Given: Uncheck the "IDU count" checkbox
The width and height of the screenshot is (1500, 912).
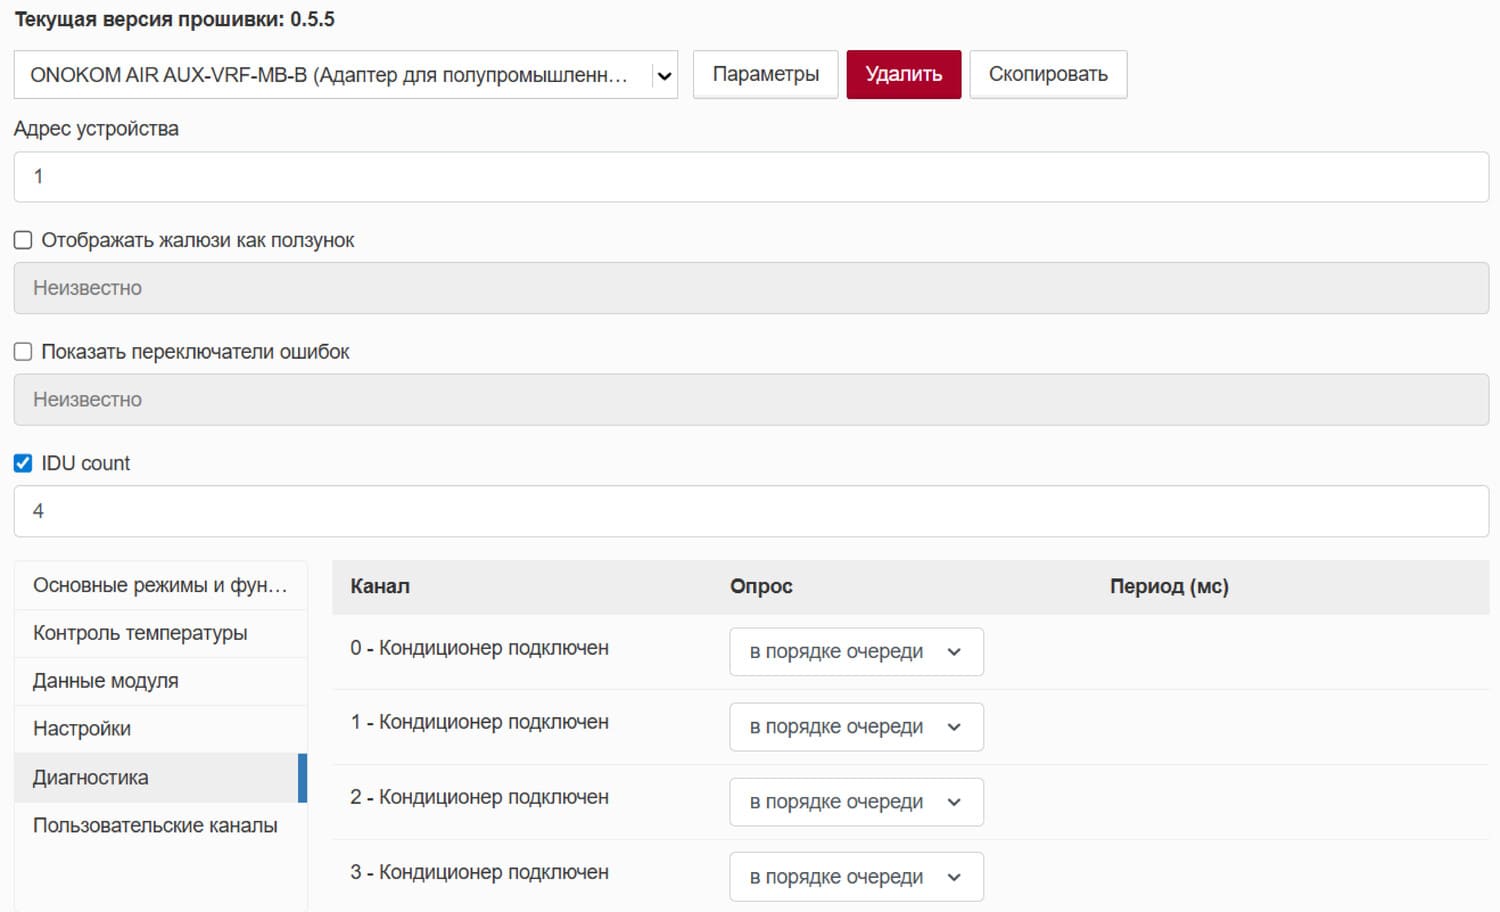Looking at the screenshot, I should (x=22, y=463).
